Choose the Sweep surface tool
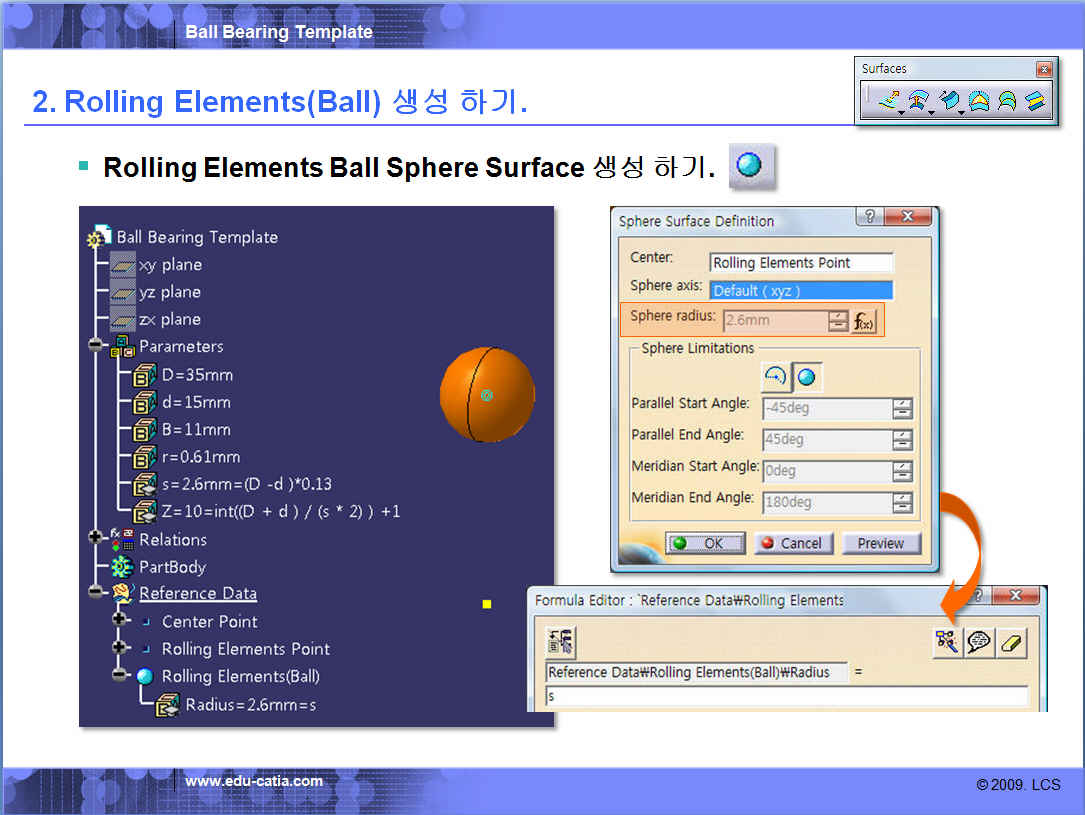 [949, 101]
